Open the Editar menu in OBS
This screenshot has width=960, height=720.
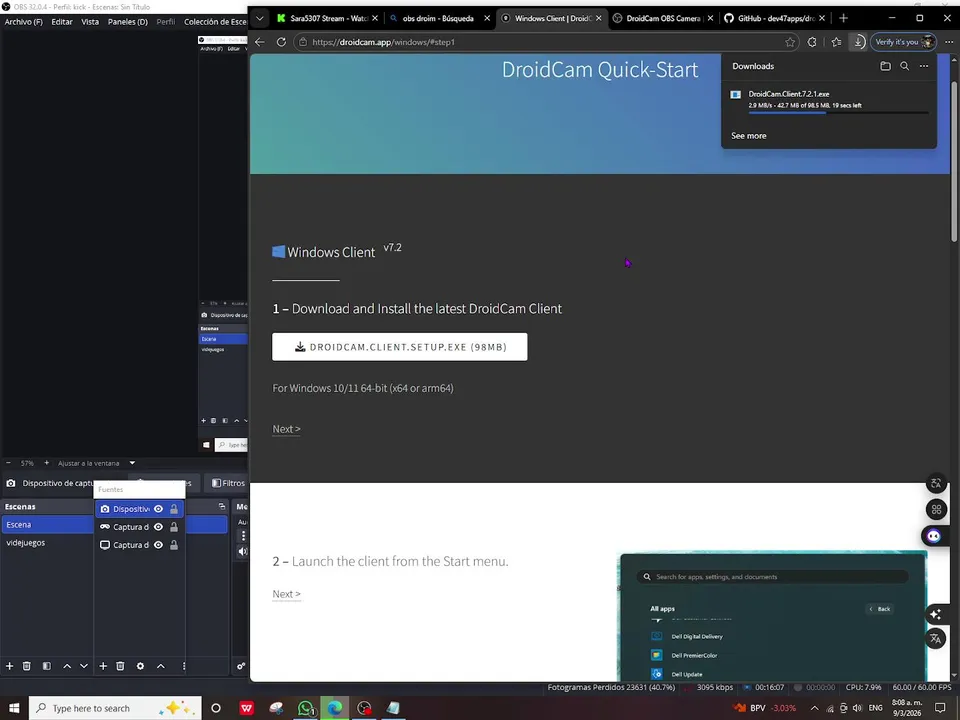point(62,21)
